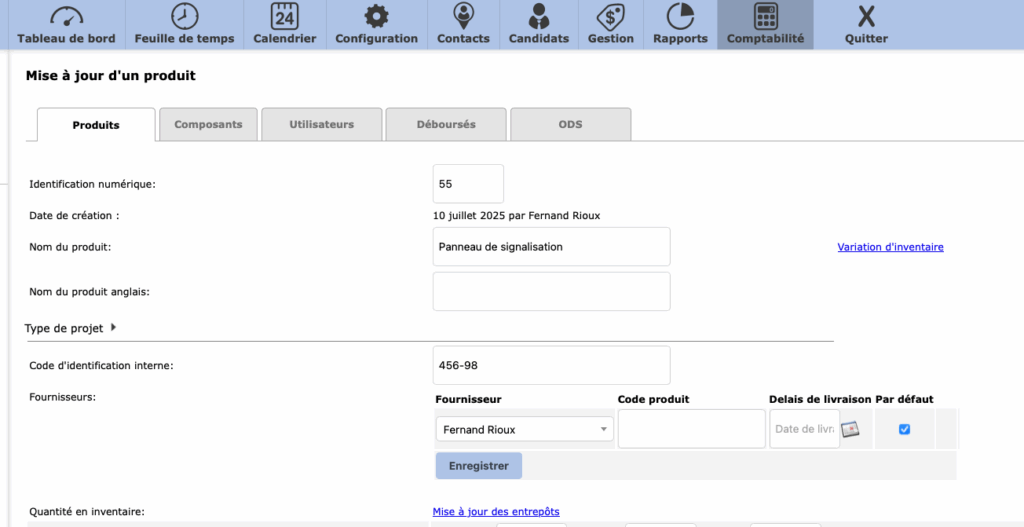Screen dimensions: 1024x527
Task: Open the Fournisseur dropdown showing Fernand Rioux
Action: pos(525,430)
